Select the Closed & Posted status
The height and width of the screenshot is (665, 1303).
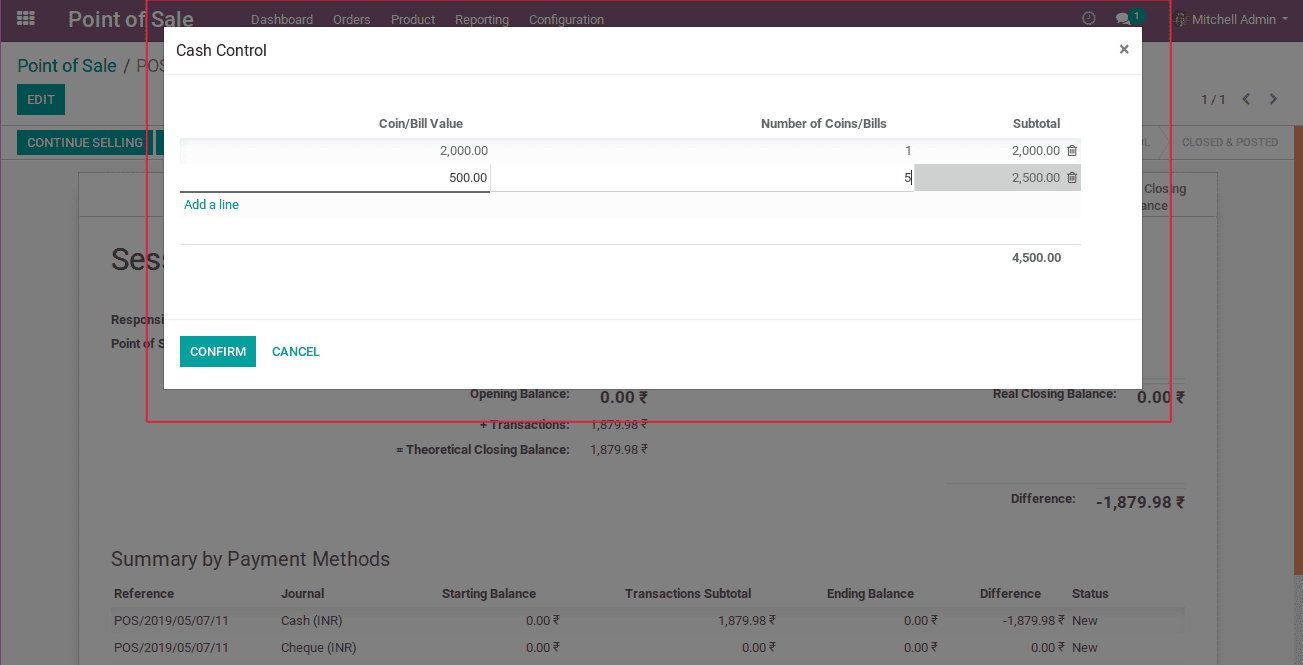tap(1230, 142)
